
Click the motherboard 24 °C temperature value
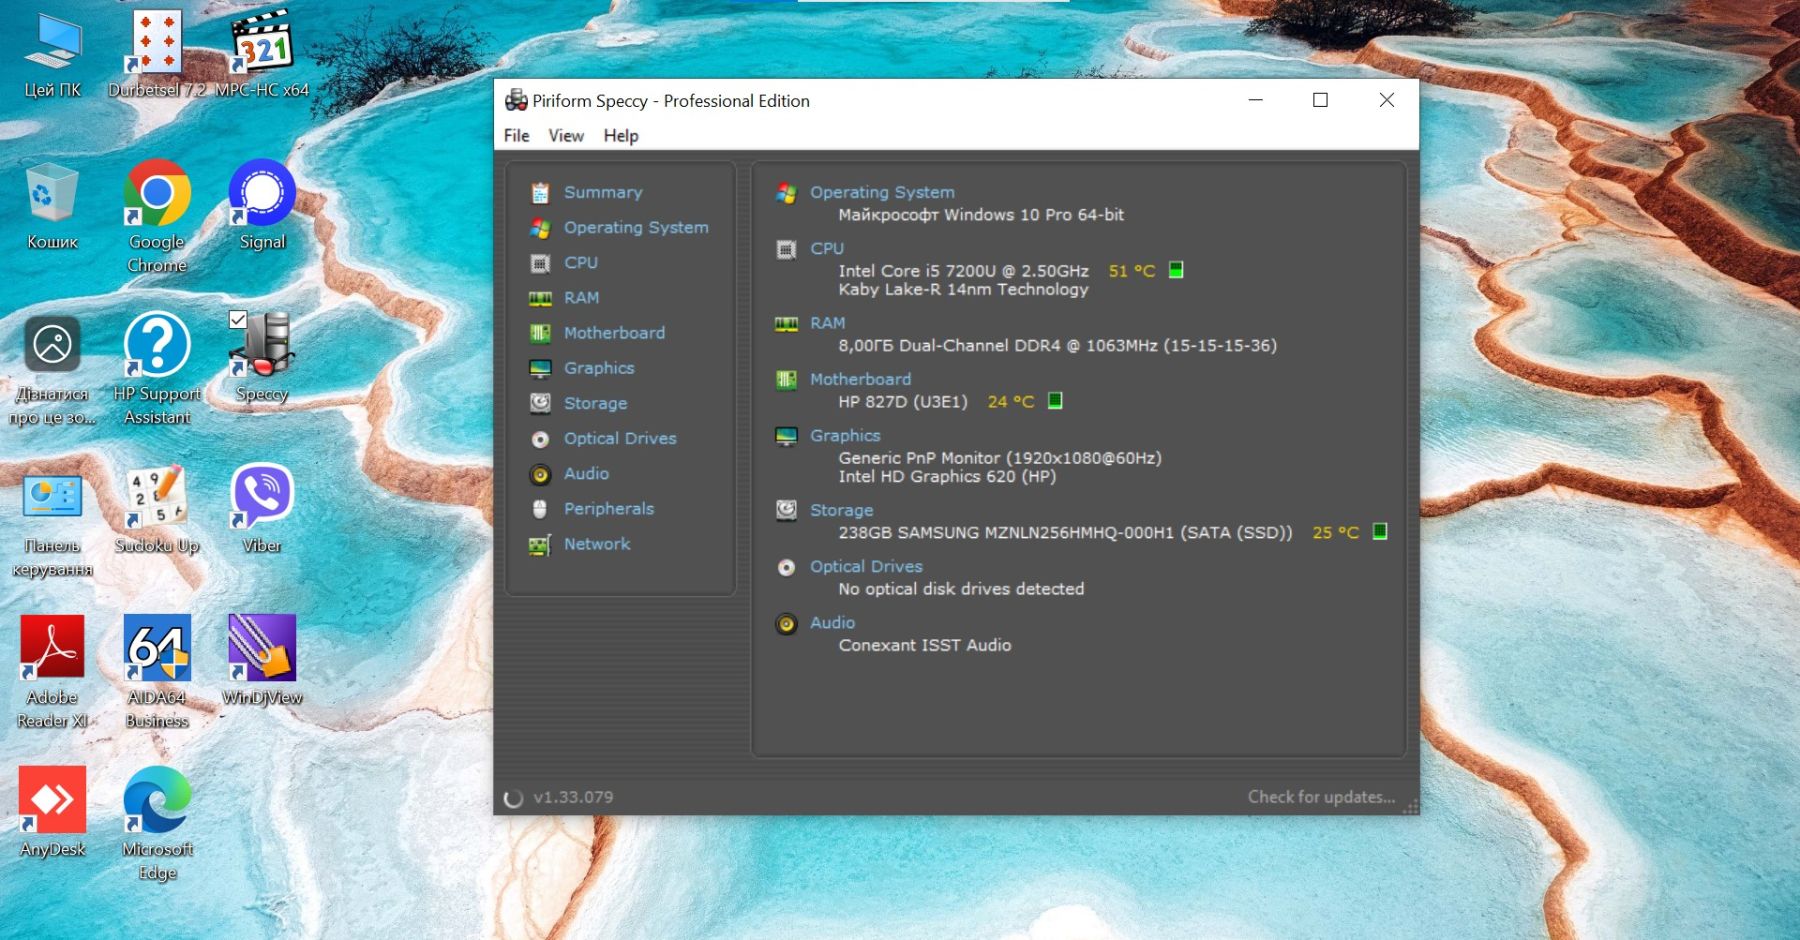(x=1011, y=401)
